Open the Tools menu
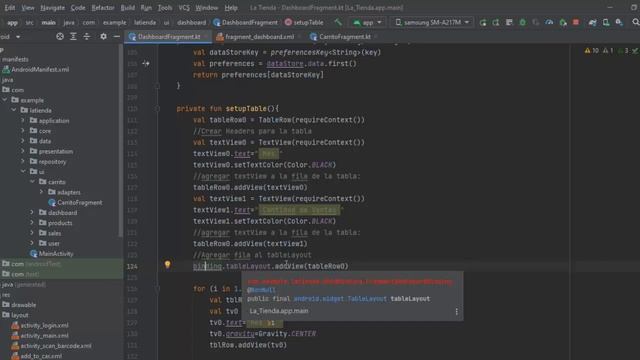The image size is (640, 360). [x=165, y=8]
